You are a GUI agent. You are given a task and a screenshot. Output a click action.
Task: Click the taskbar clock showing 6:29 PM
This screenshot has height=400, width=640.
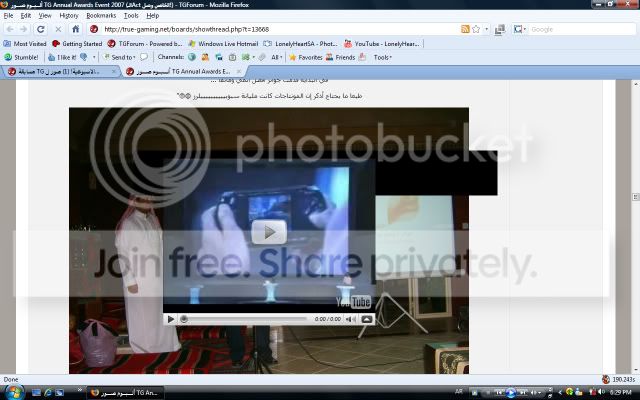[621, 392]
